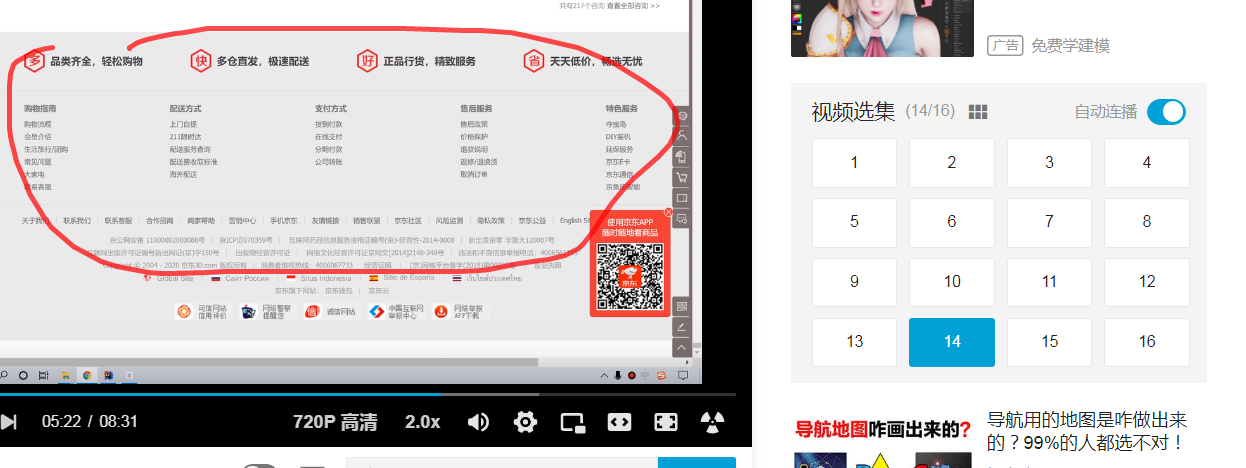Switch to widescreen mode icon
1246x468 pixels.
click(x=619, y=421)
